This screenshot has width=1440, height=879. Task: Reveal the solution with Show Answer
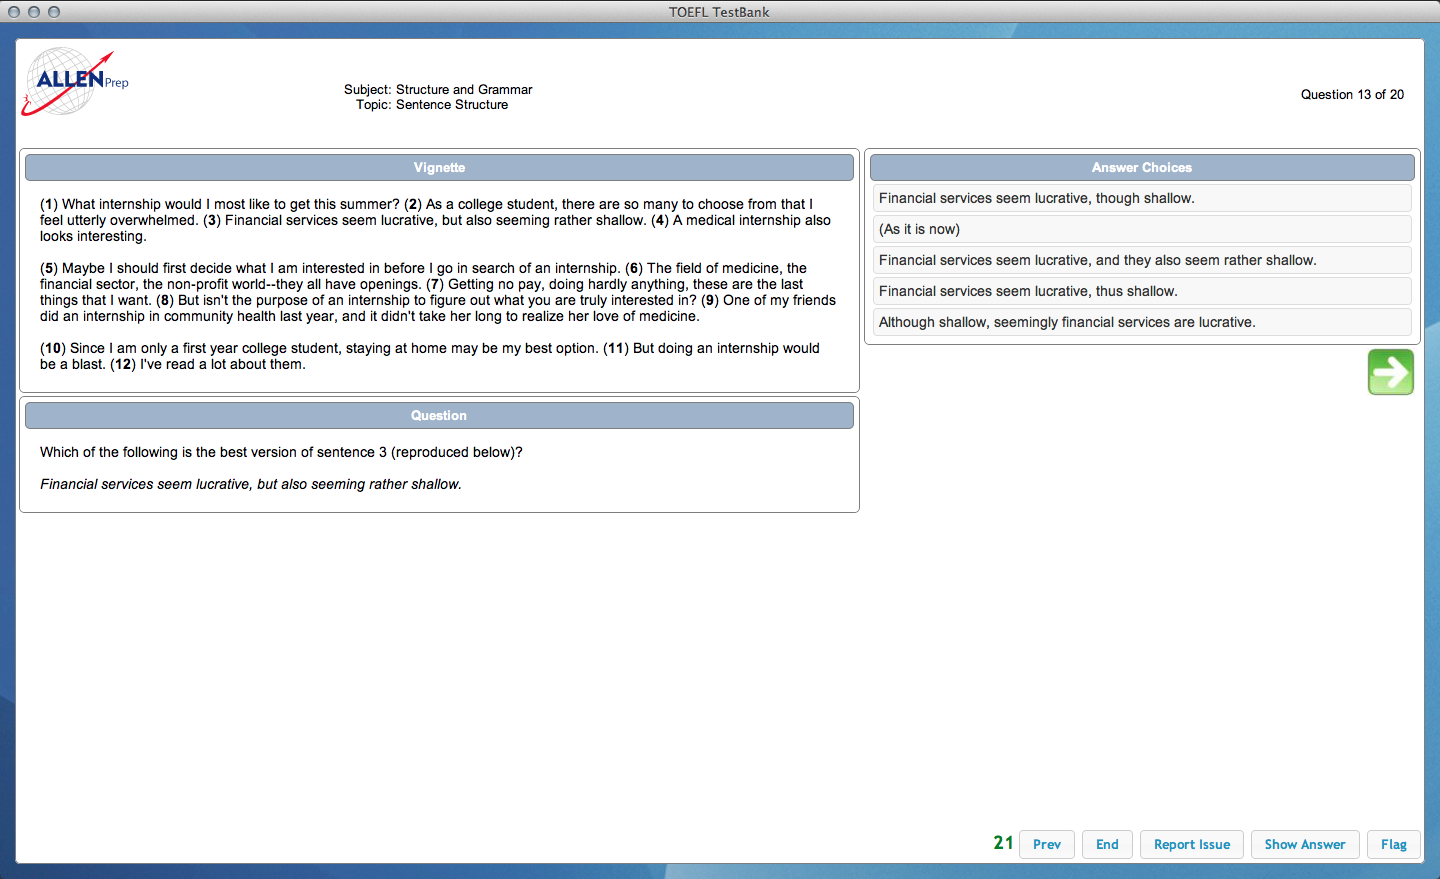tap(1305, 844)
